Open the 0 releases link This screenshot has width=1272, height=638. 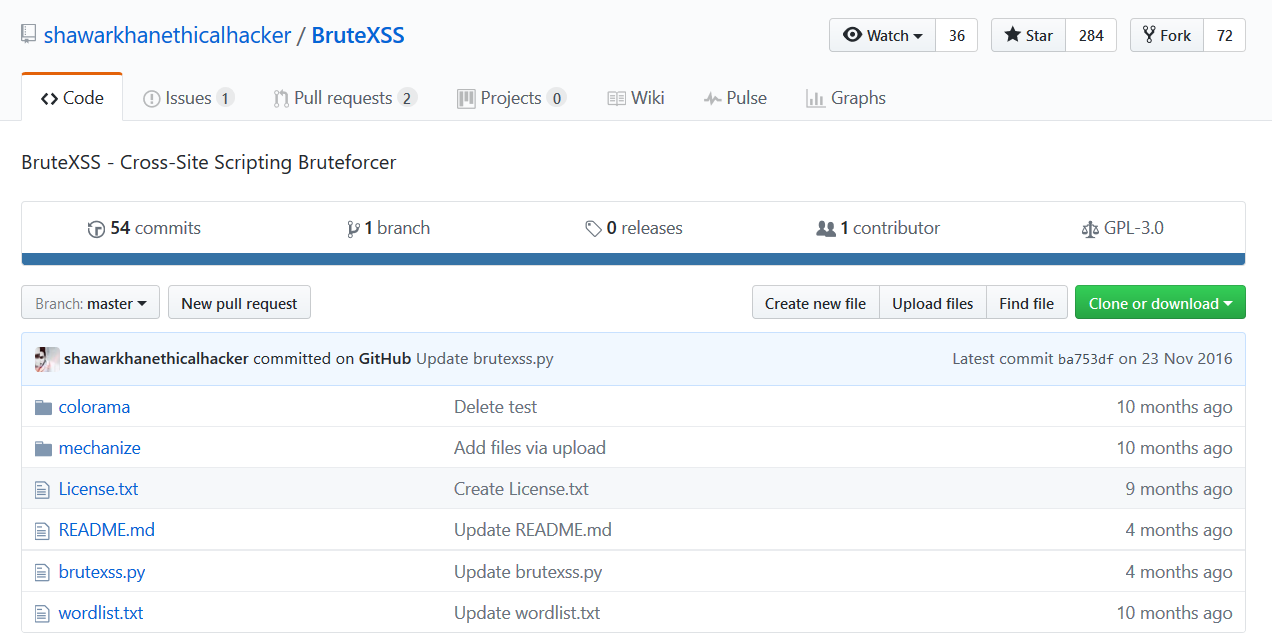(x=634, y=228)
